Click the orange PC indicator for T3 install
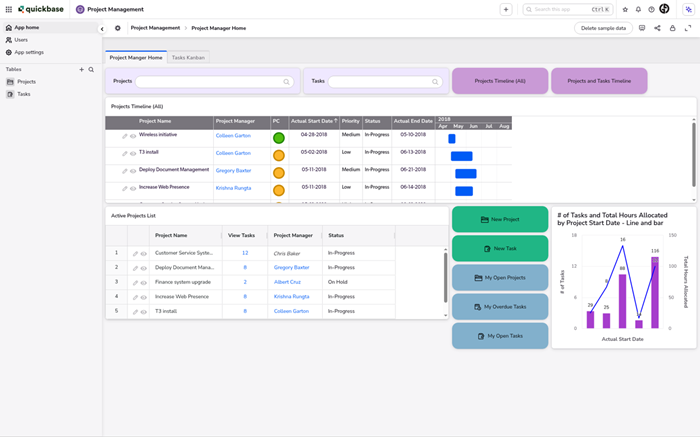700x437 pixels. [x=279, y=156]
